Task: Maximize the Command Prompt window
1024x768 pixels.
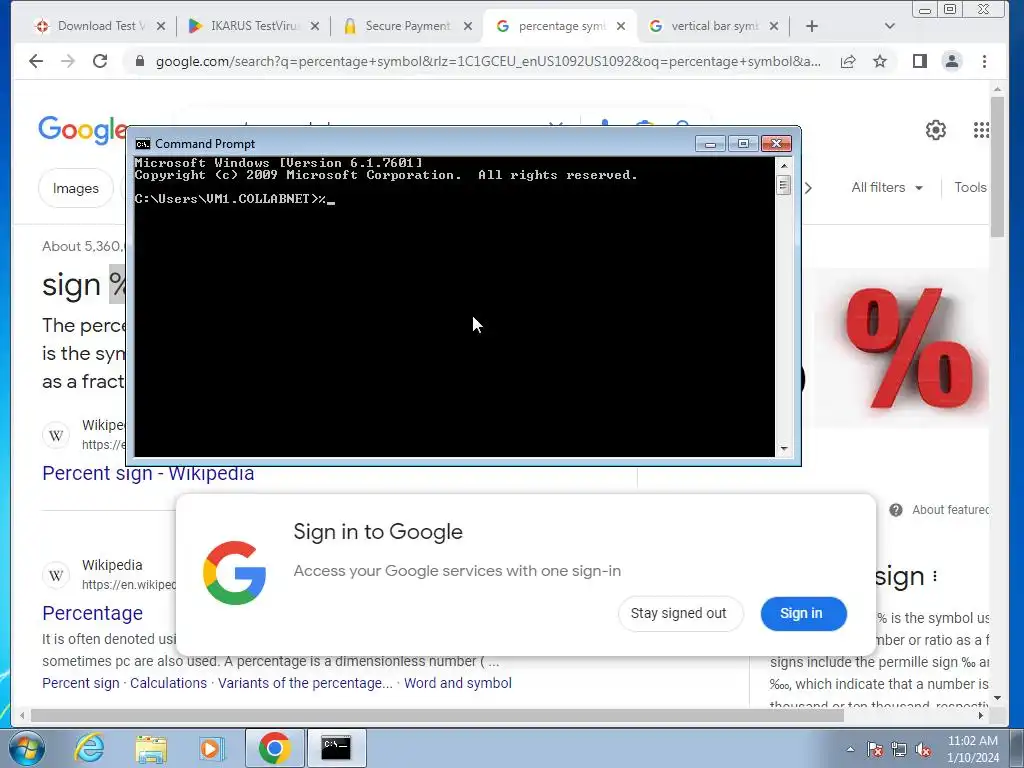Action: click(743, 144)
